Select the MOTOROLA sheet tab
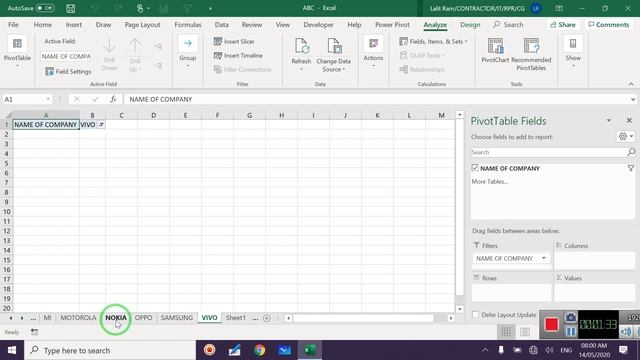This screenshot has height=360, width=640. 78,318
